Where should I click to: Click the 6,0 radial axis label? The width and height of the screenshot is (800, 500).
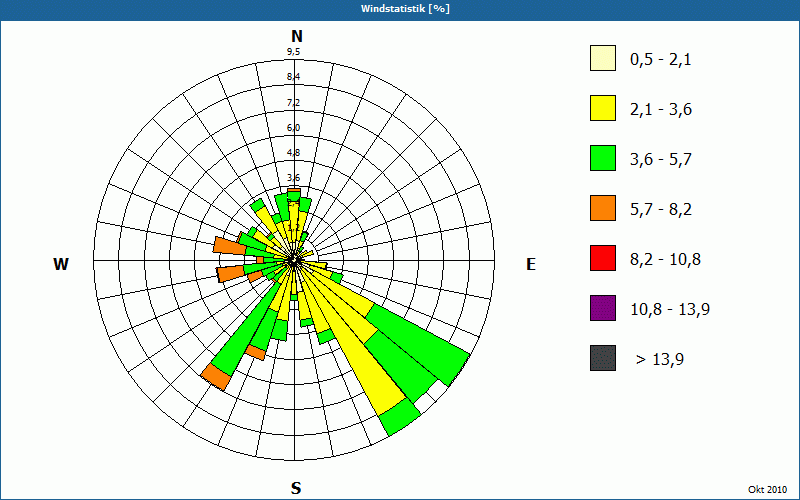point(293,128)
